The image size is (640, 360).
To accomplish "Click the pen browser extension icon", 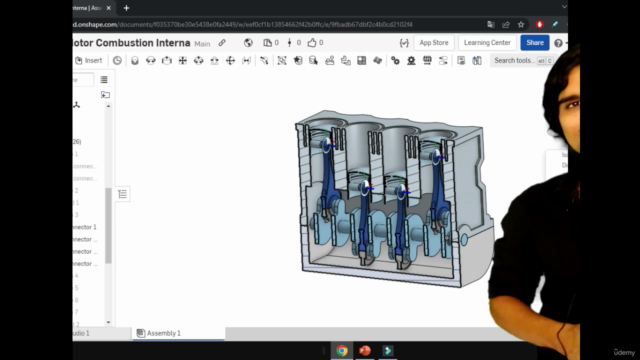I will [x=555, y=24].
